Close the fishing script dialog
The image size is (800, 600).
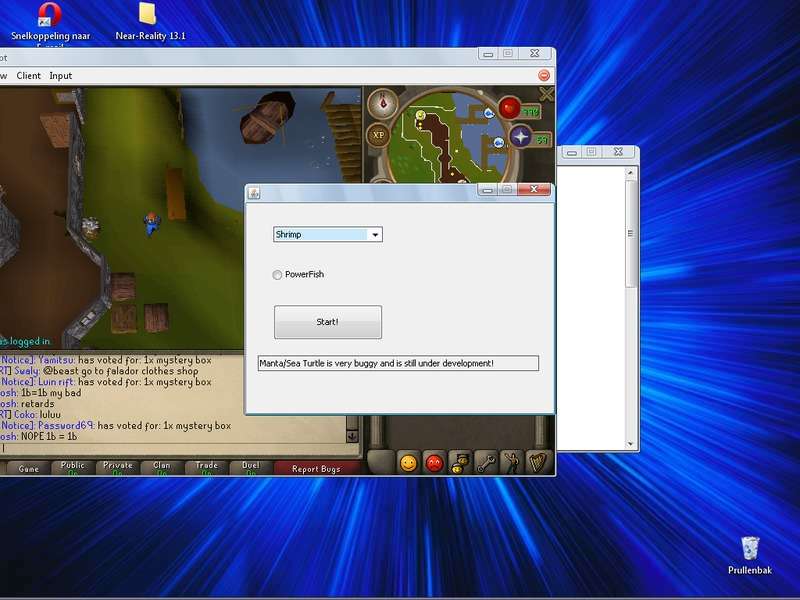pos(534,189)
